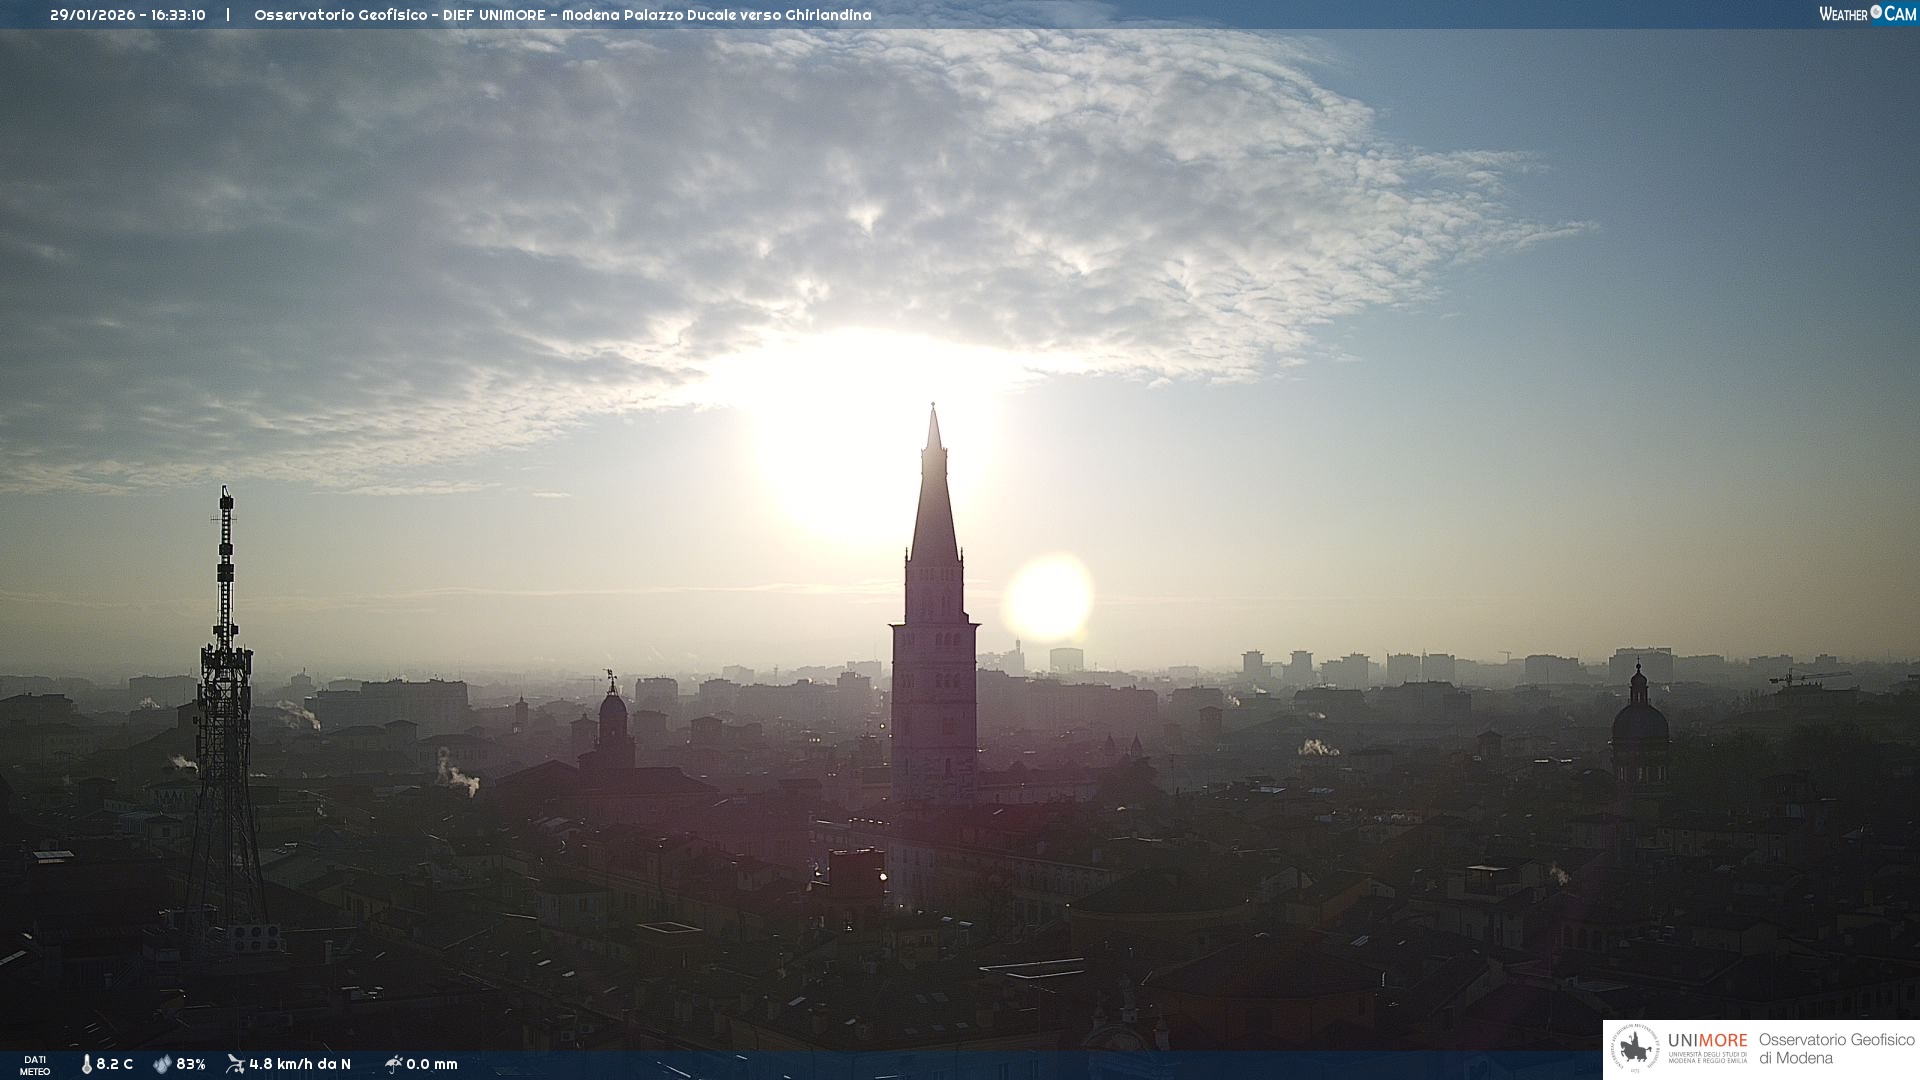1920x1080 pixels.
Task: Click the UNIMORE wordmark
Action: (1707, 1041)
